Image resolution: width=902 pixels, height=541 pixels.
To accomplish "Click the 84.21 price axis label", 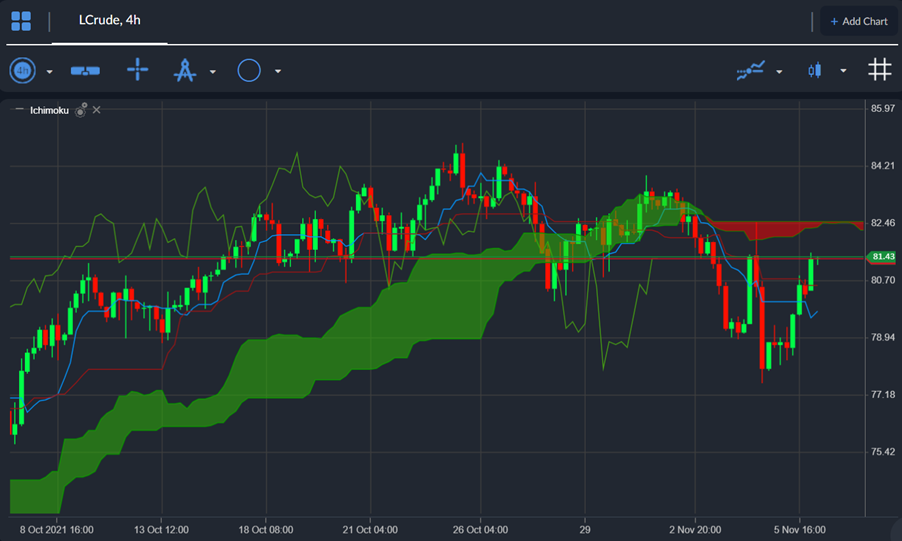I will [x=883, y=166].
